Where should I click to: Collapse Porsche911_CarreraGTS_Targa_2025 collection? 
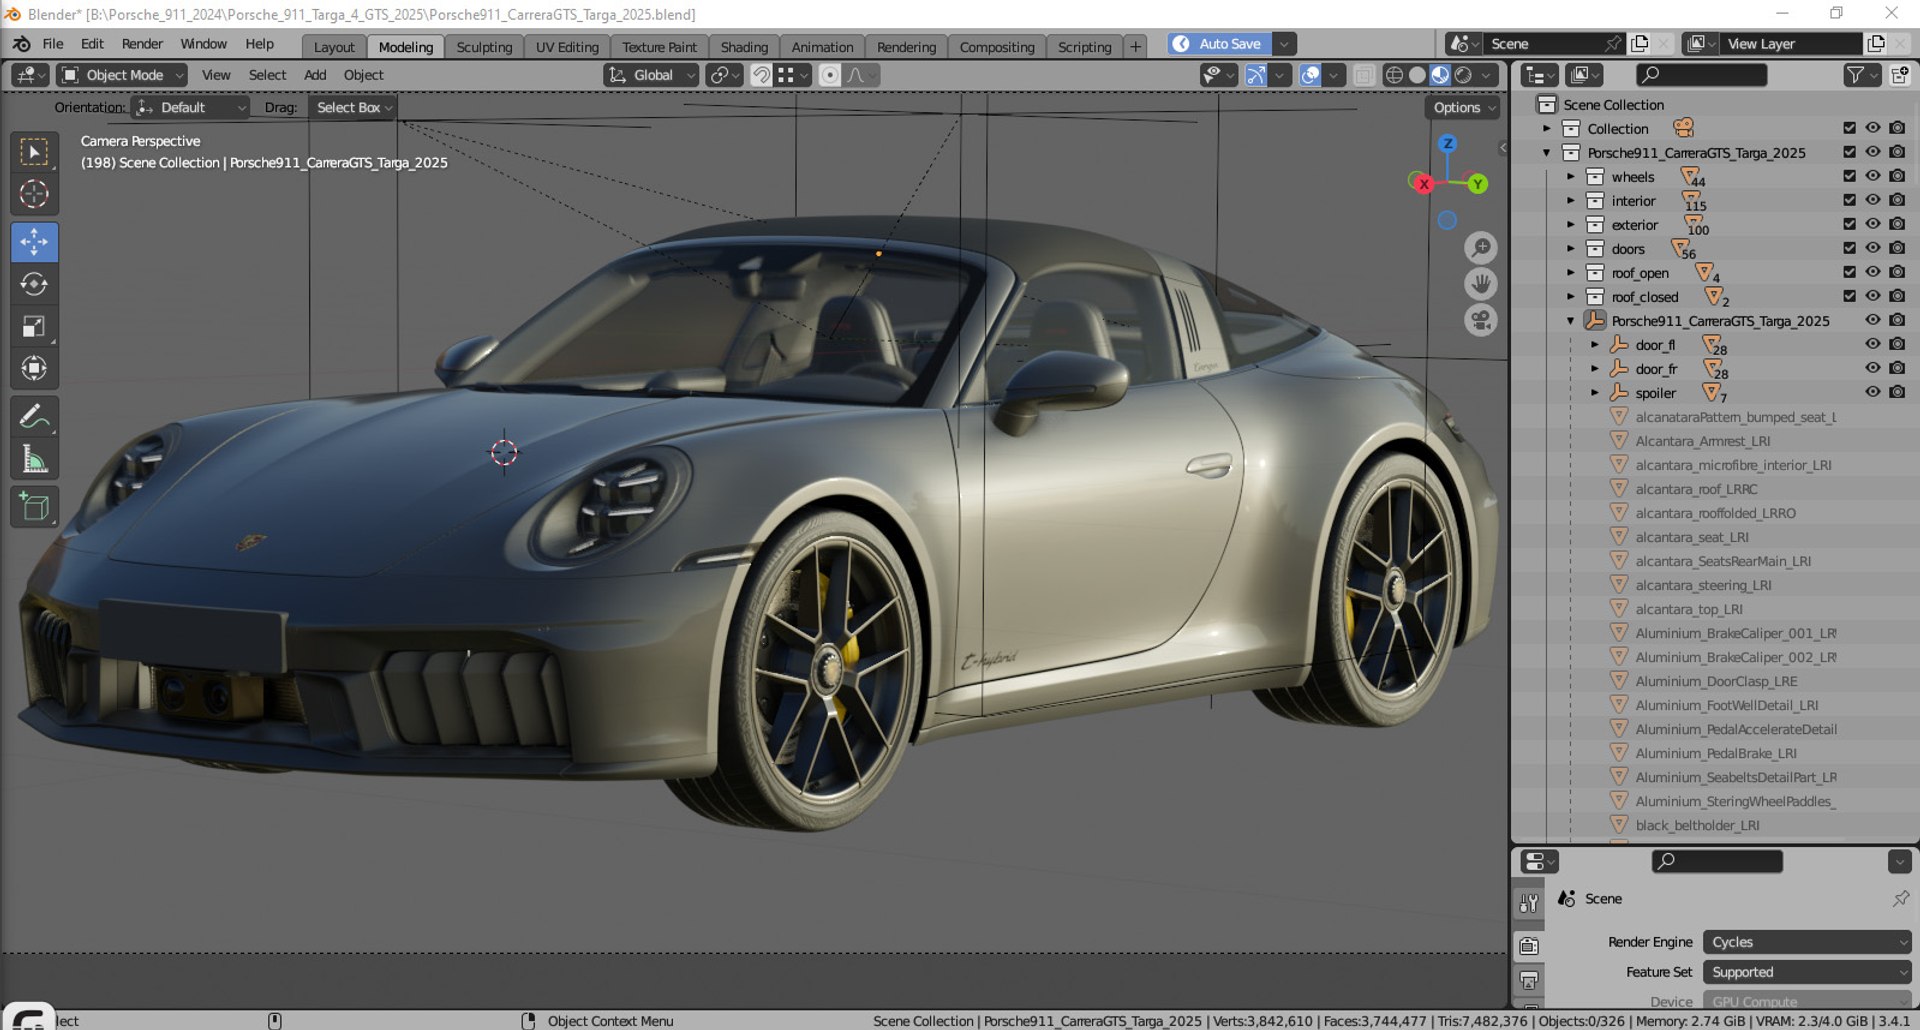(x=1547, y=153)
